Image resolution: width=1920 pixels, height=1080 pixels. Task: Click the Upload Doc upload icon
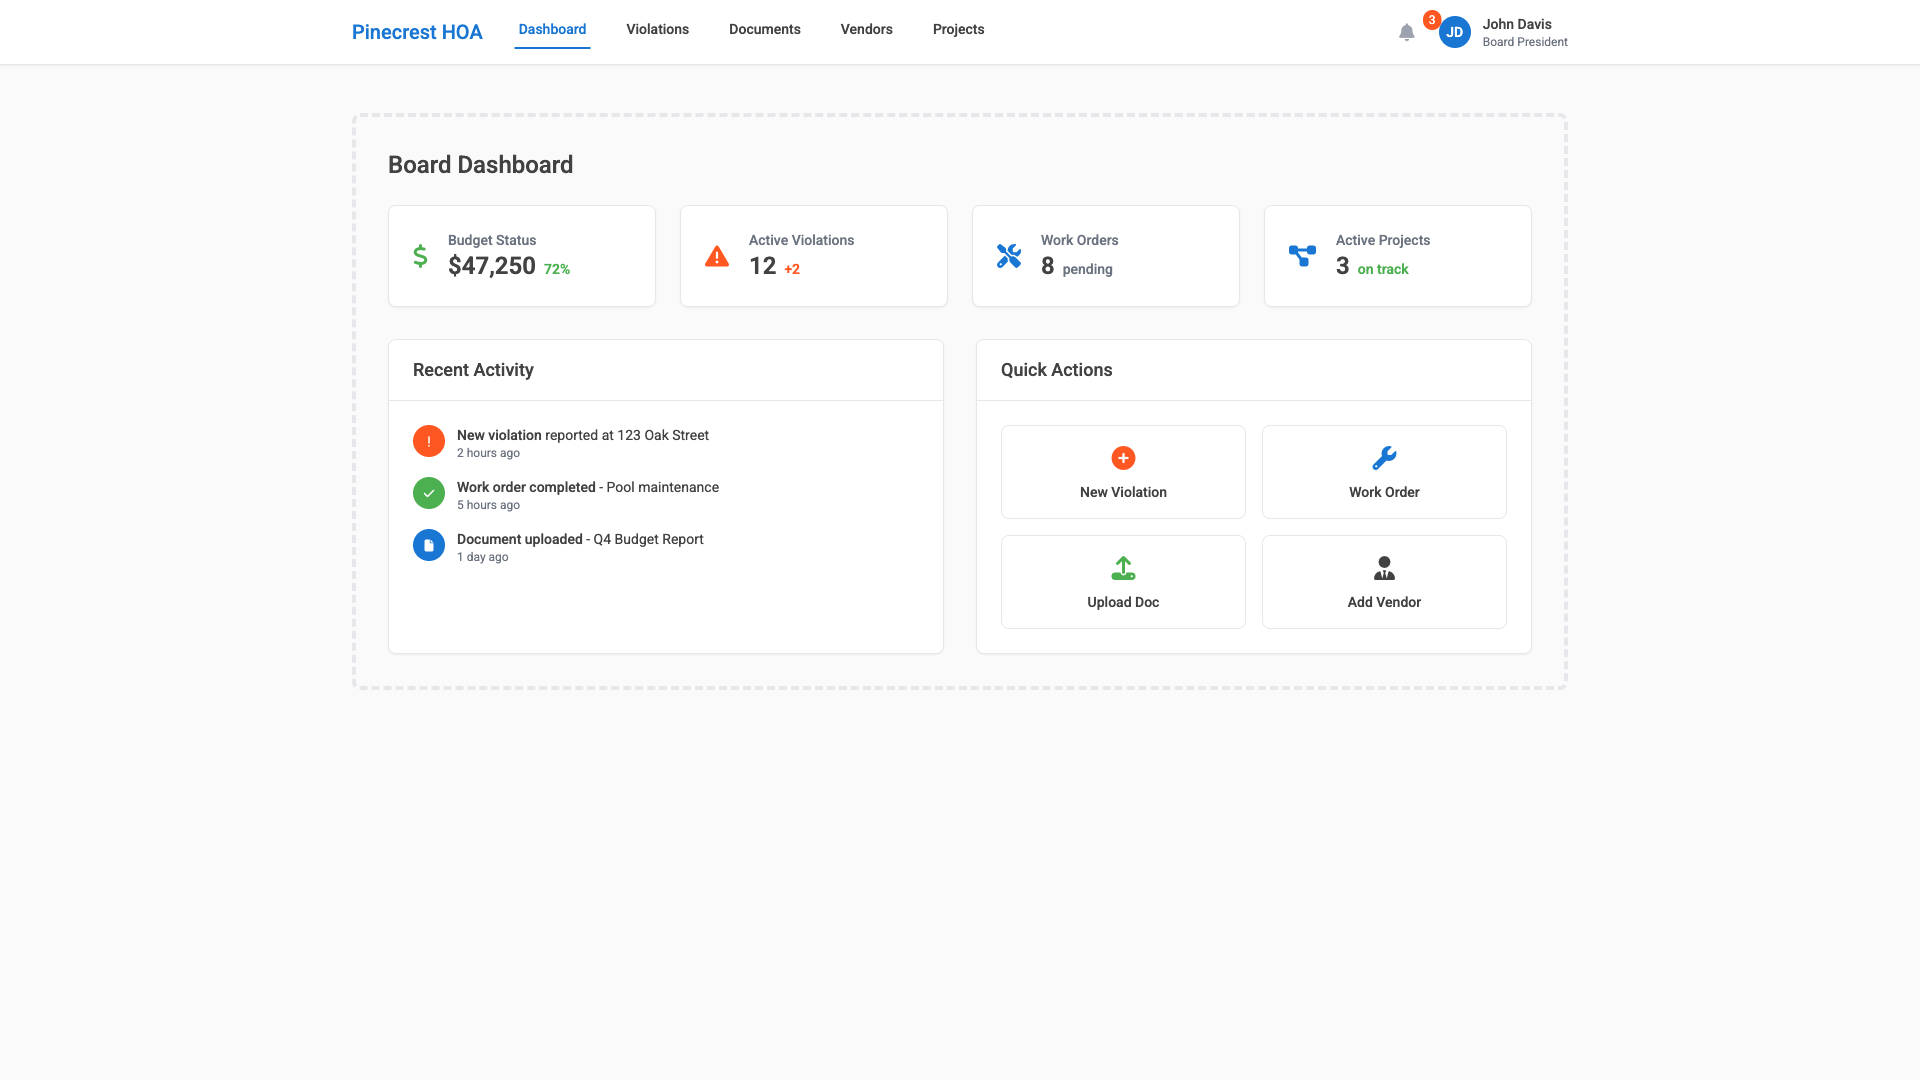(1122, 568)
